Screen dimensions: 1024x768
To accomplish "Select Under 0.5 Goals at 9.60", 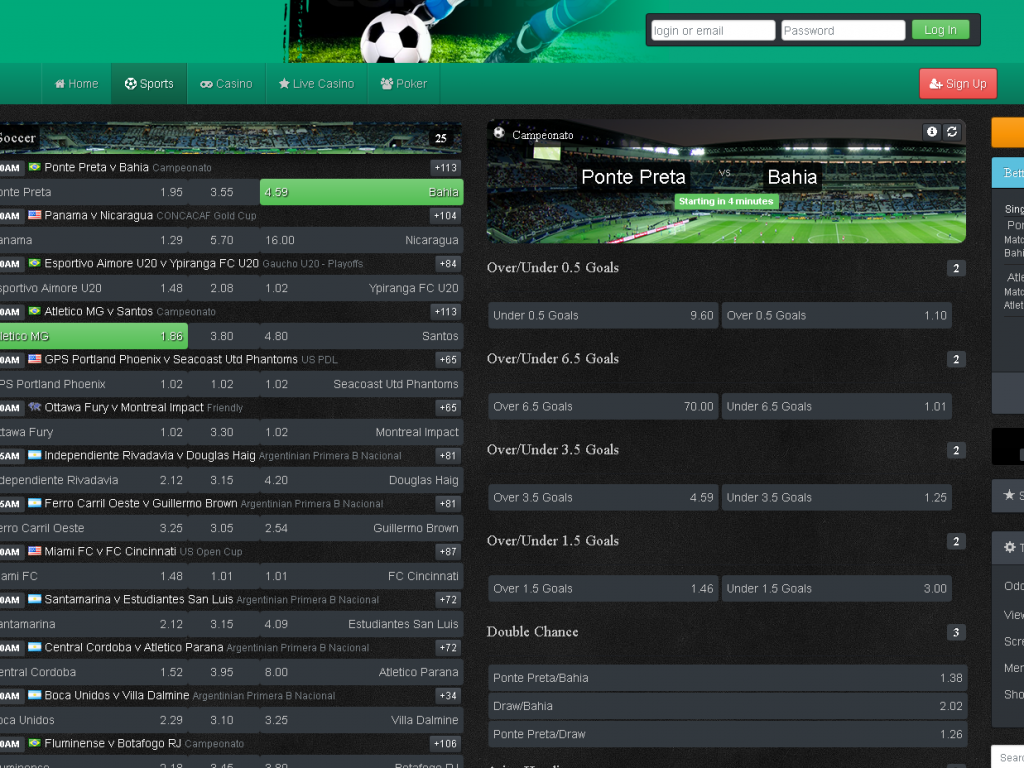I will tap(603, 315).
